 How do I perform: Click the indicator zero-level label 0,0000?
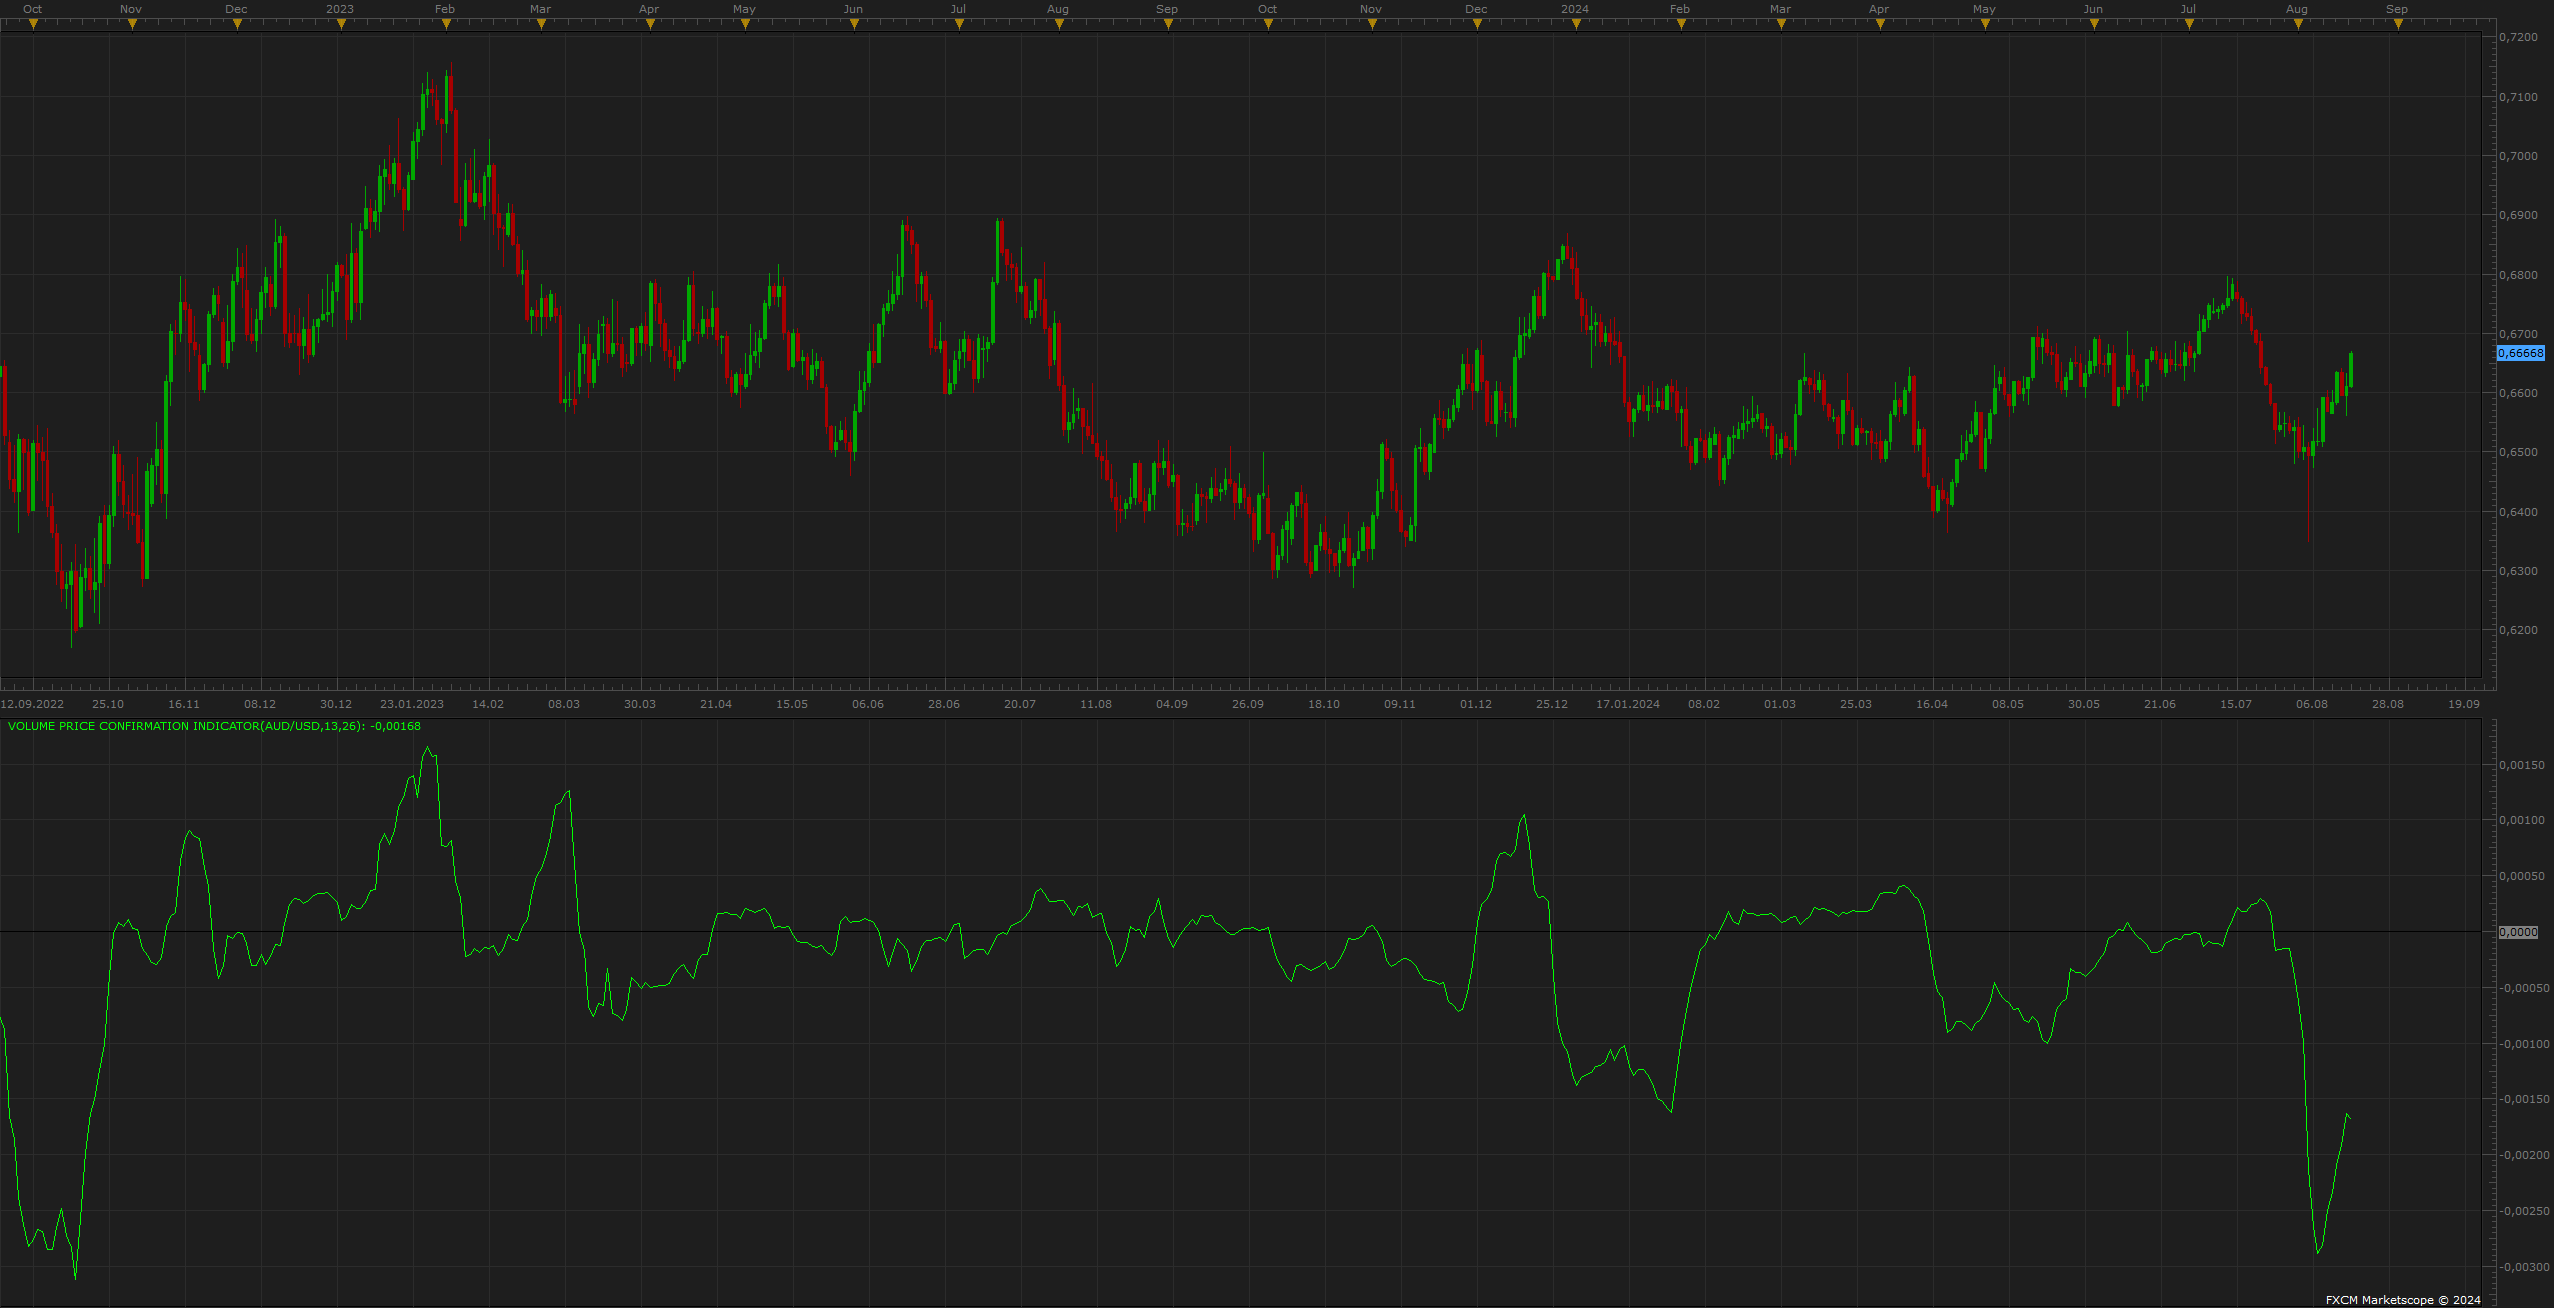pyautogui.click(x=2518, y=932)
